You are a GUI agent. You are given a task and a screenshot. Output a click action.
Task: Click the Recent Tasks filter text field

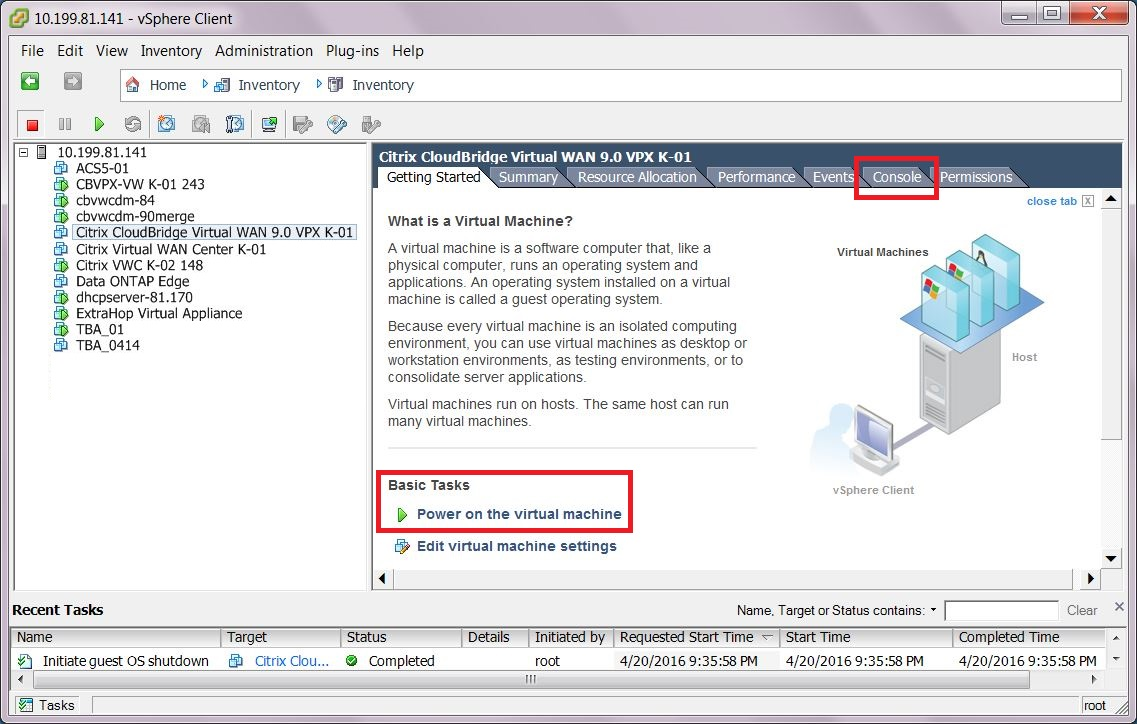pyautogui.click(x=1001, y=610)
